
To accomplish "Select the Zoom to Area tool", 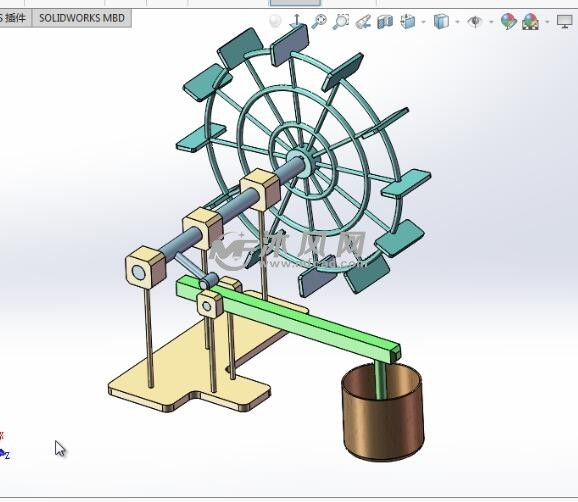I will coord(341,21).
